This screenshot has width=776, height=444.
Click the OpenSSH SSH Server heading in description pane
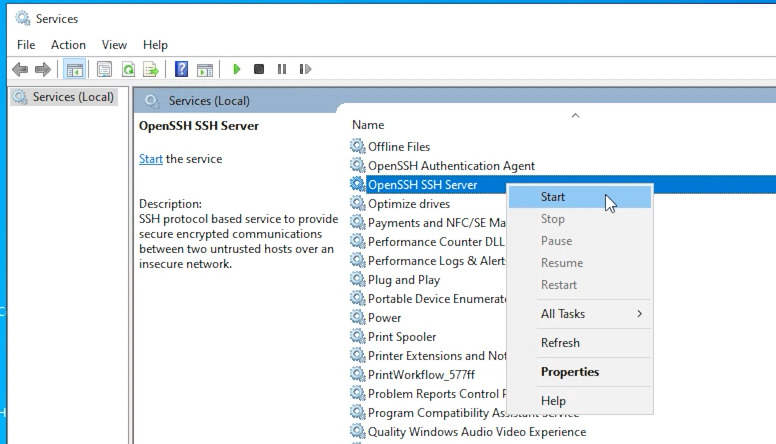pos(199,126)
